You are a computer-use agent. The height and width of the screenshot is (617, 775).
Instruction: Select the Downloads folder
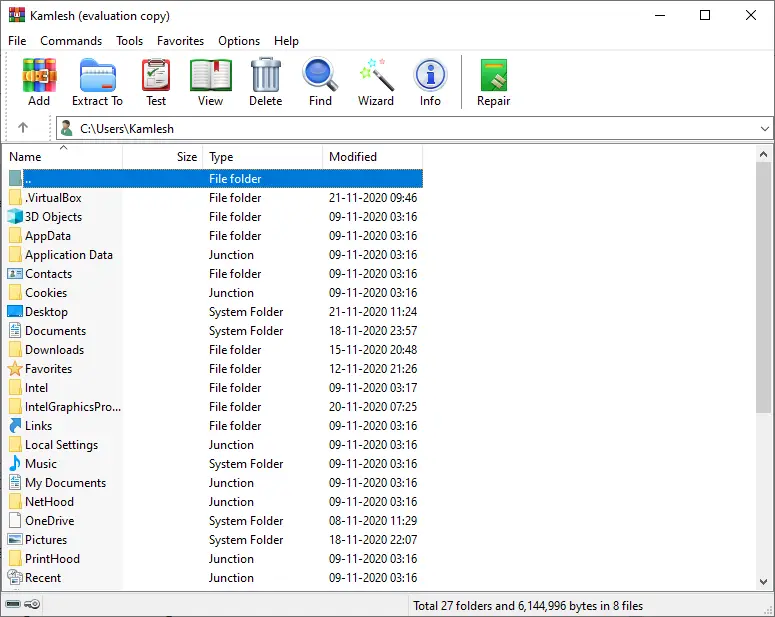[x=215, y=350]
